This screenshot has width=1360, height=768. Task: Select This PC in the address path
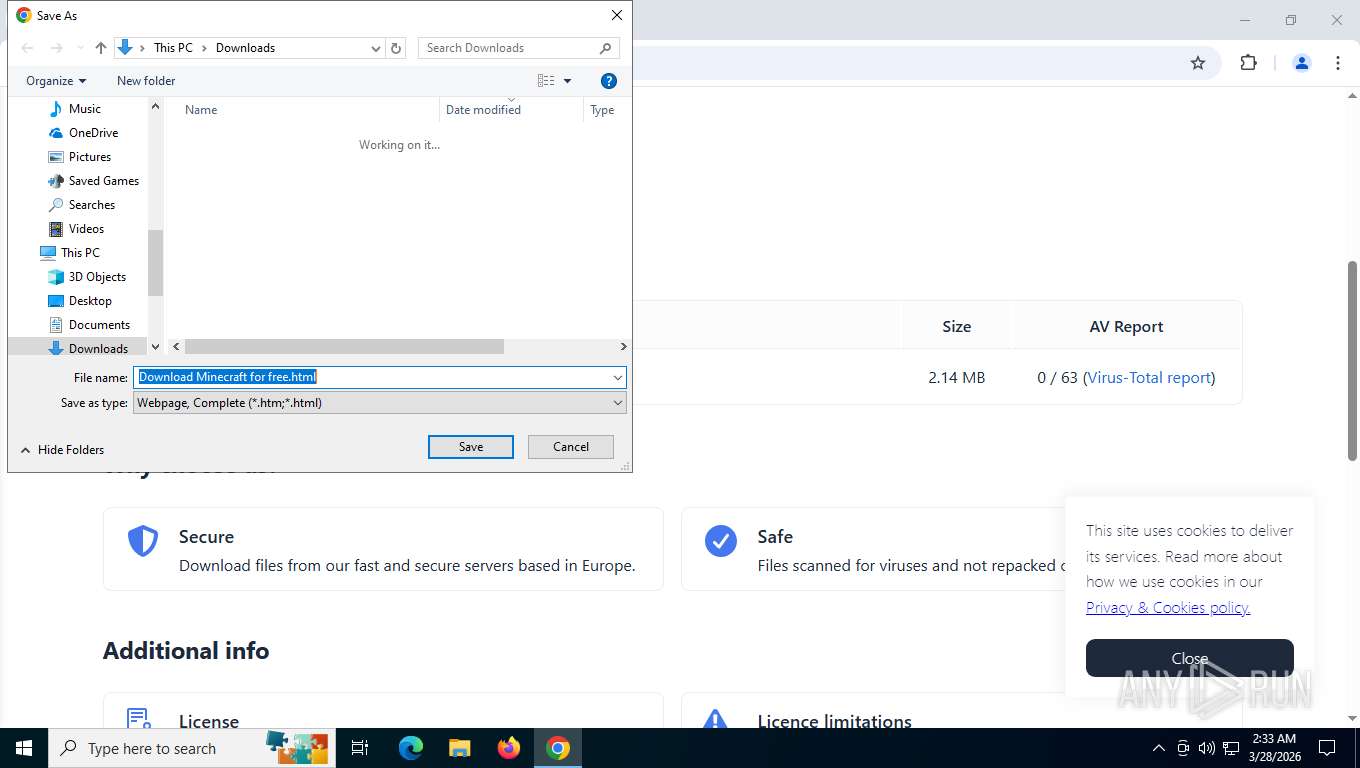(173, 48)
